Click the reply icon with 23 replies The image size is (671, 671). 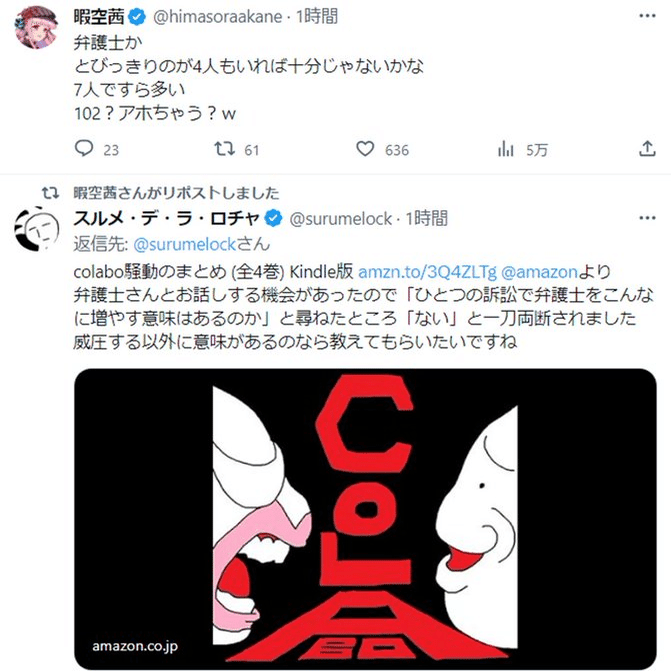pos(84,149)
